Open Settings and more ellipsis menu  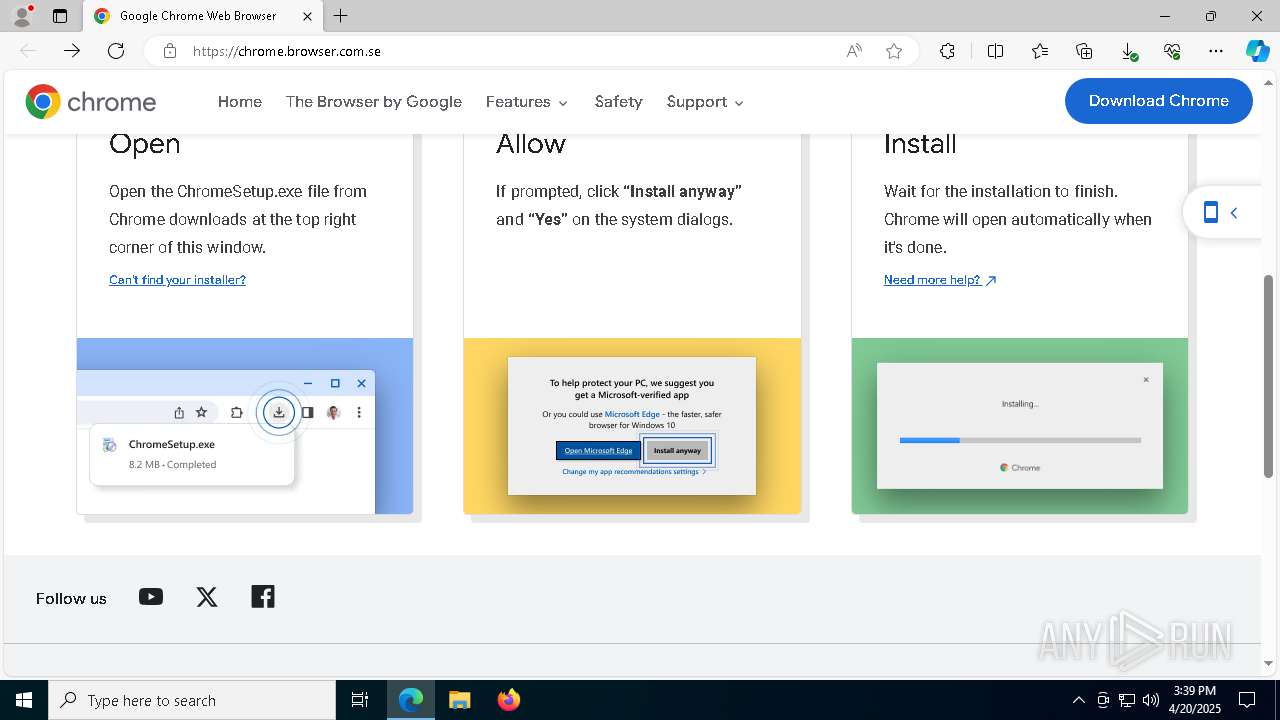pos(1216,51)
